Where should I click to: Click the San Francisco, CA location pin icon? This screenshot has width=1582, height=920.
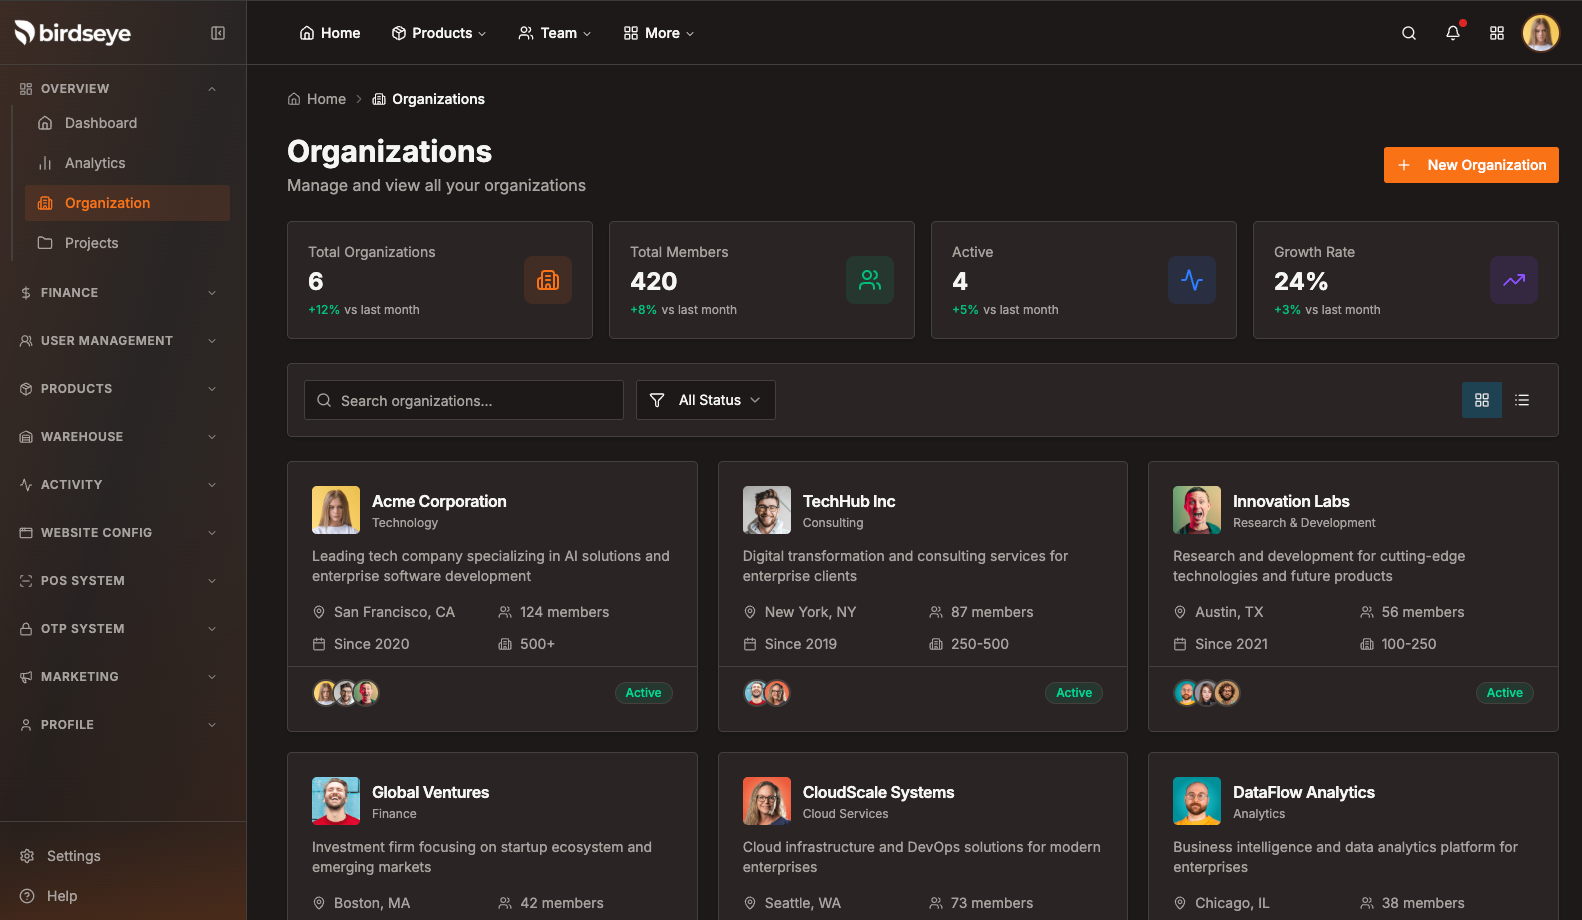[319, 612]
